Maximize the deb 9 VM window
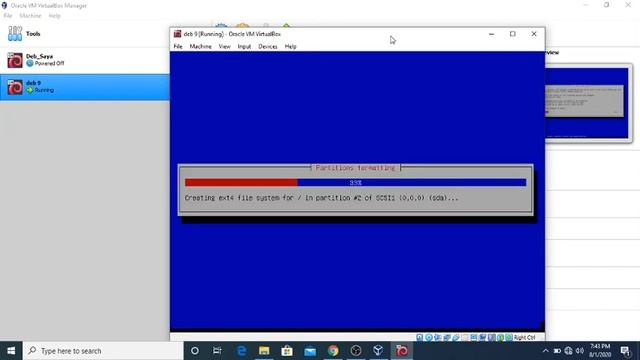640x360 pixels. pos(513,34)
